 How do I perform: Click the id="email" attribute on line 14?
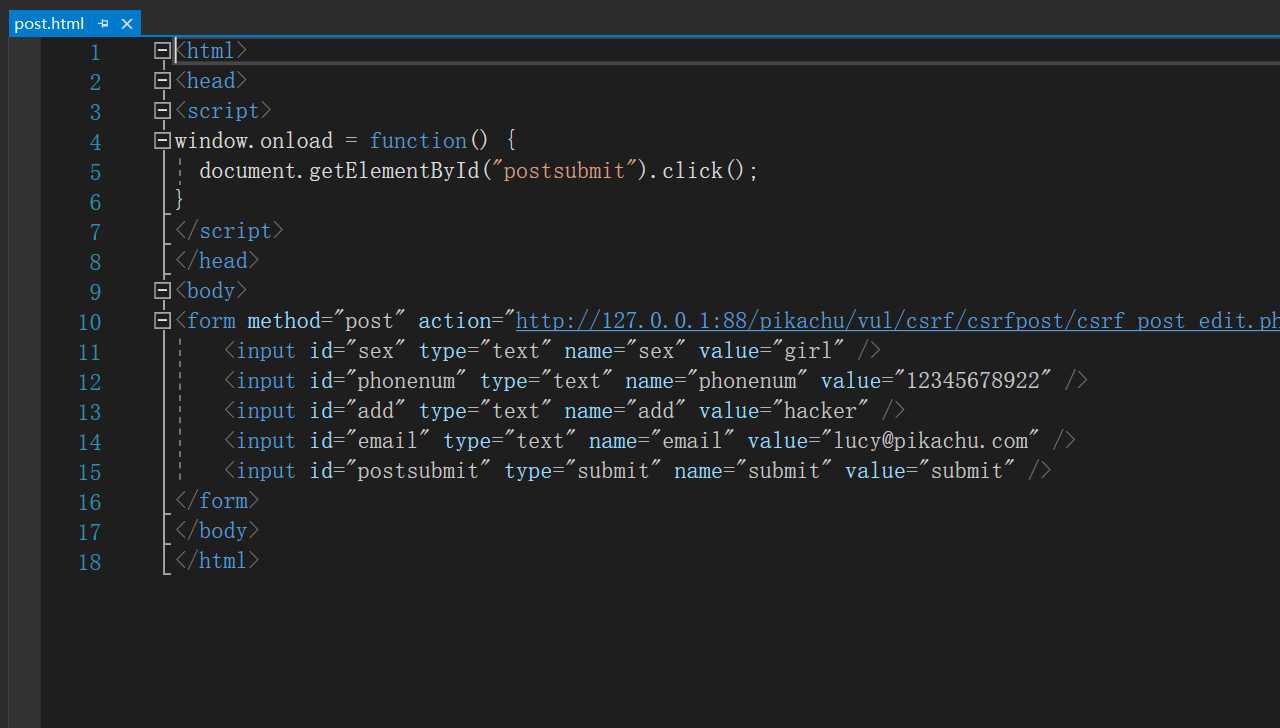(370, 440)
